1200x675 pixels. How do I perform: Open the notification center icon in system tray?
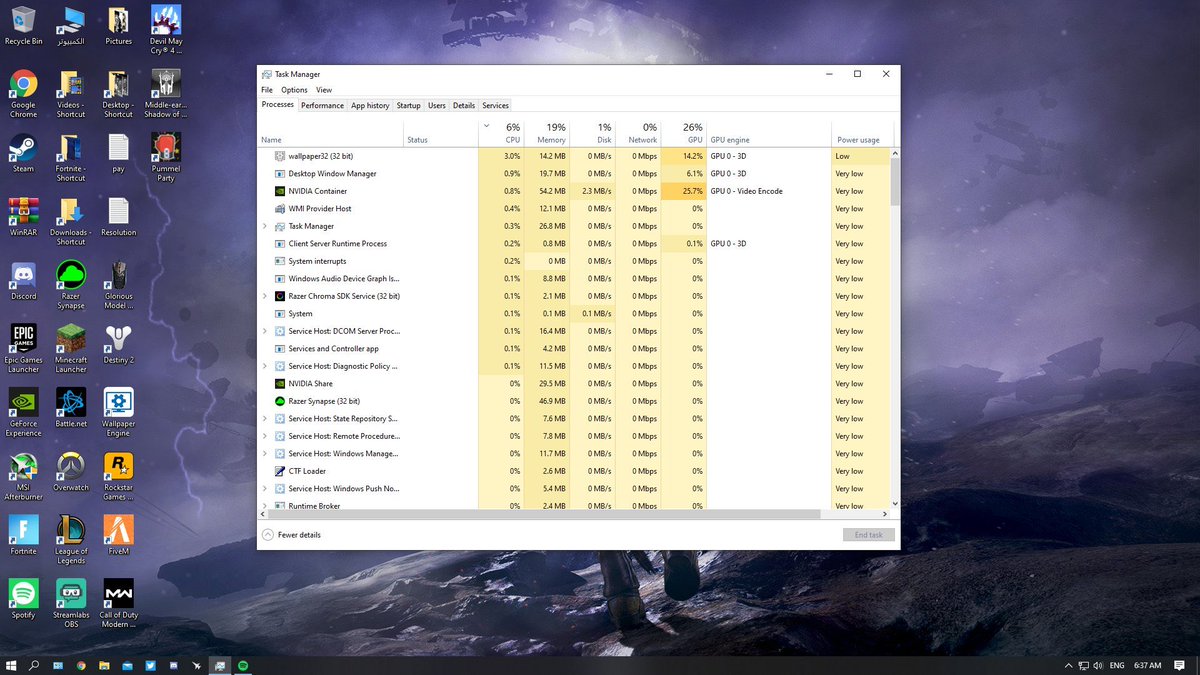tap(1181, 665)
